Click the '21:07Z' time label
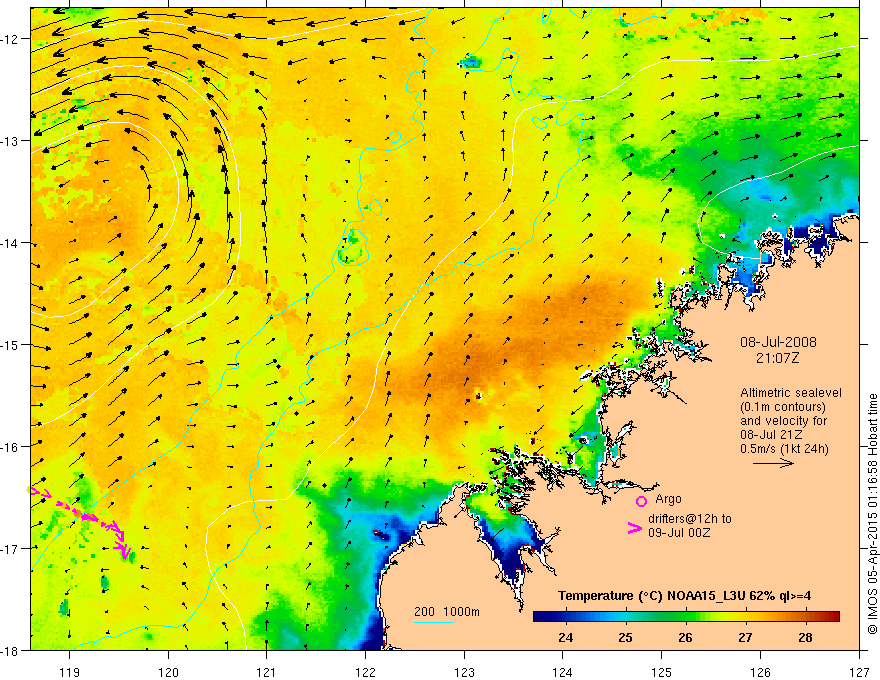The height and width of the screenshot is (680, 880). (x=777, y=358)
